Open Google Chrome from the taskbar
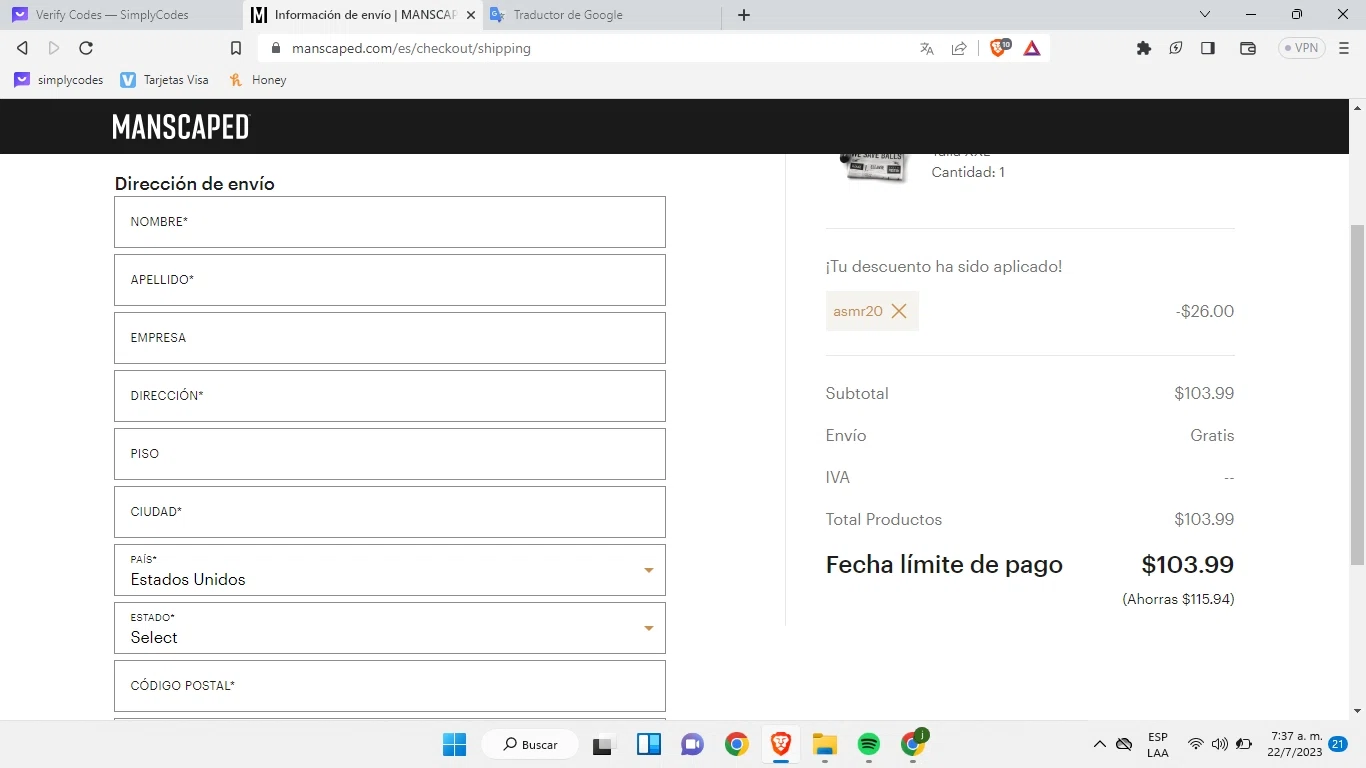The width and height of the screenshot is (1366, 768). pyautogui.click(x=737, y=744)
